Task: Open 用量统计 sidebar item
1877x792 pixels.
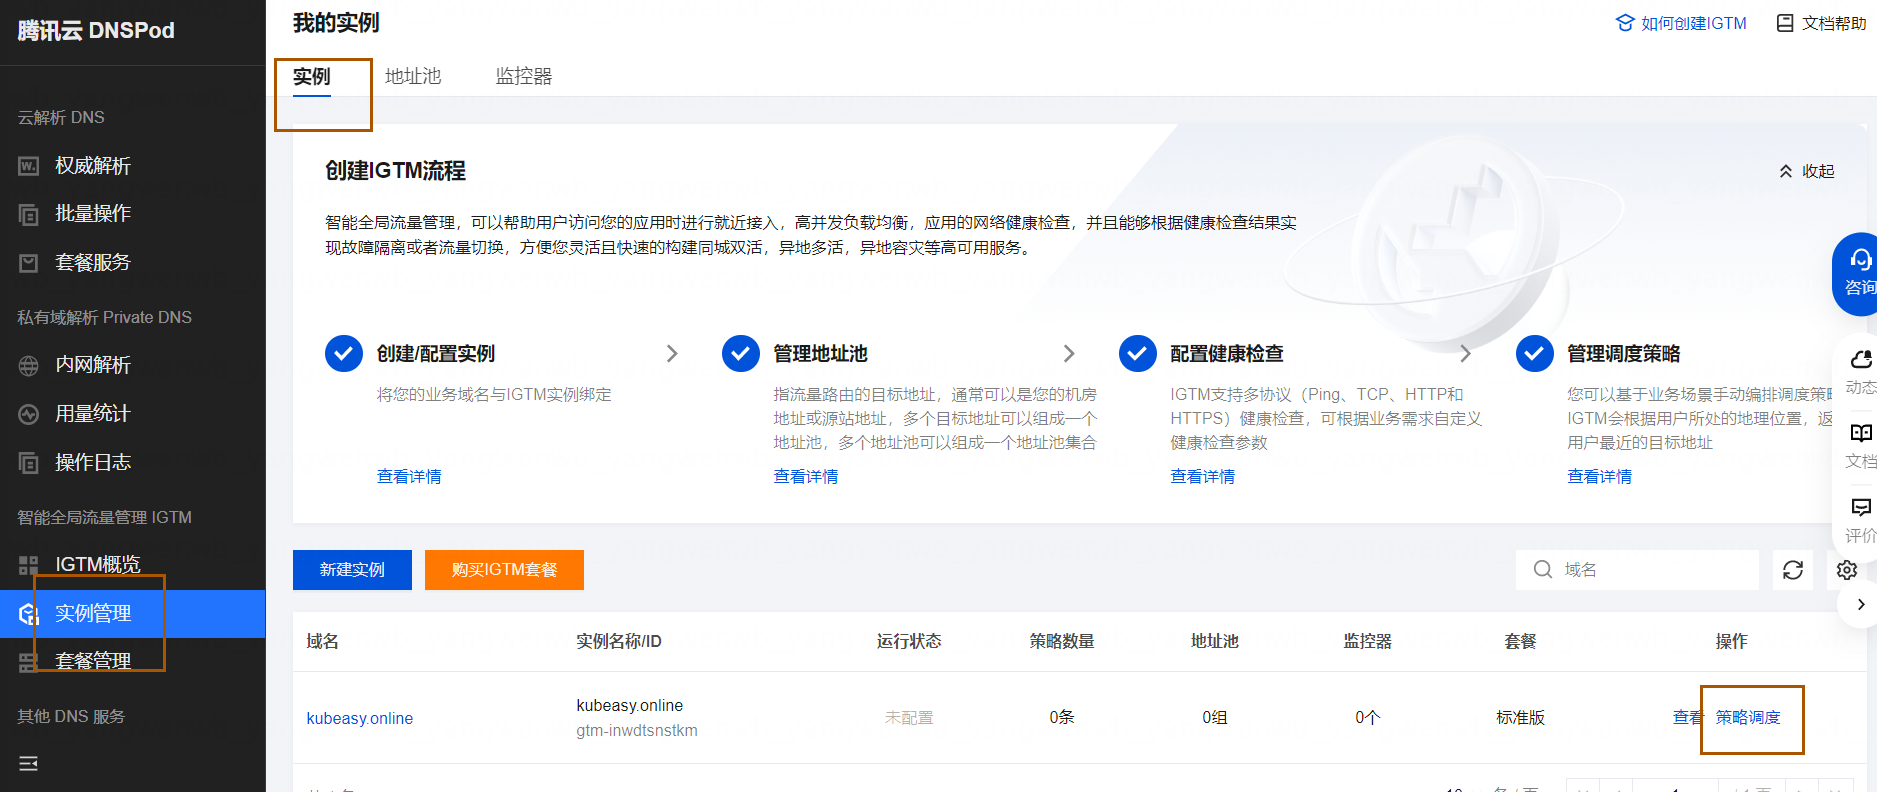Action: 92,414
